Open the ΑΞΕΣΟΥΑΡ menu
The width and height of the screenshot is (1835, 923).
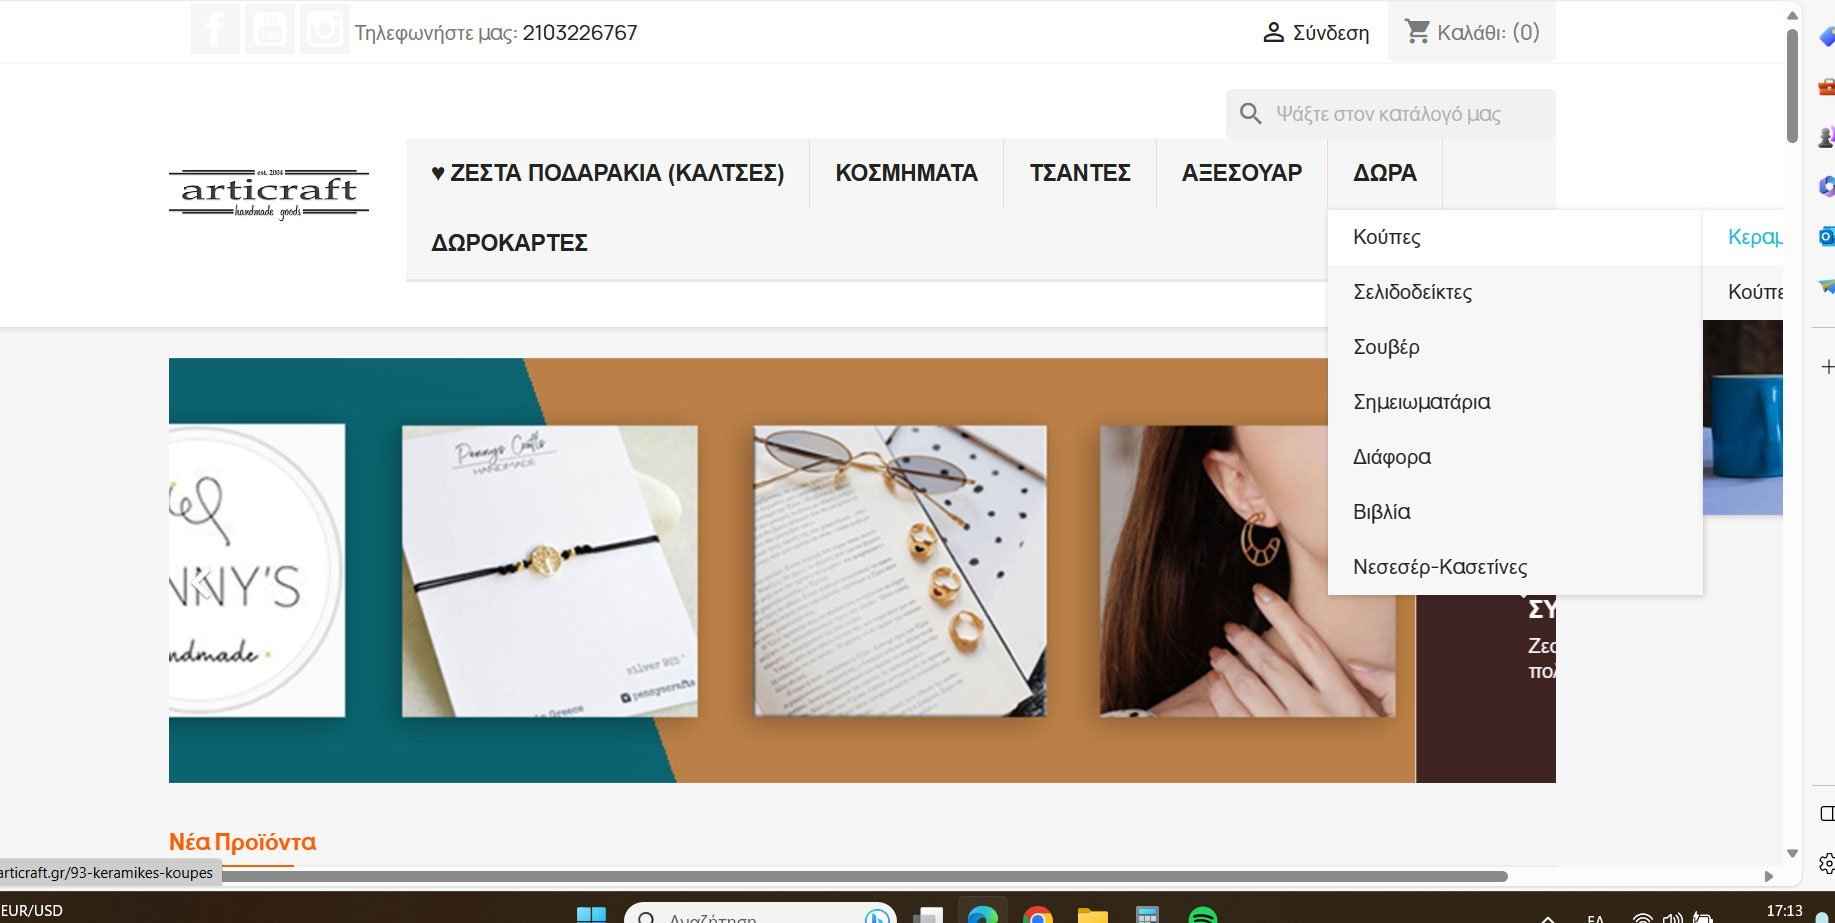(1242, 173)
